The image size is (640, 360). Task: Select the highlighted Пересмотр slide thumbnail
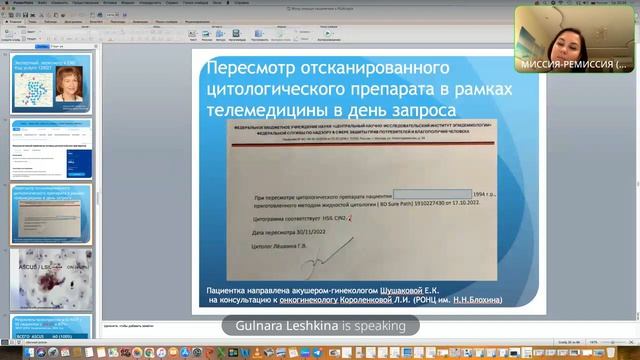[x=51, y=214]
